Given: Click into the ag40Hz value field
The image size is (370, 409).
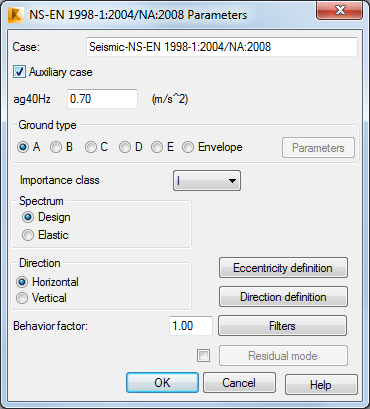Looking at the screenshot, I should [102, 99].
